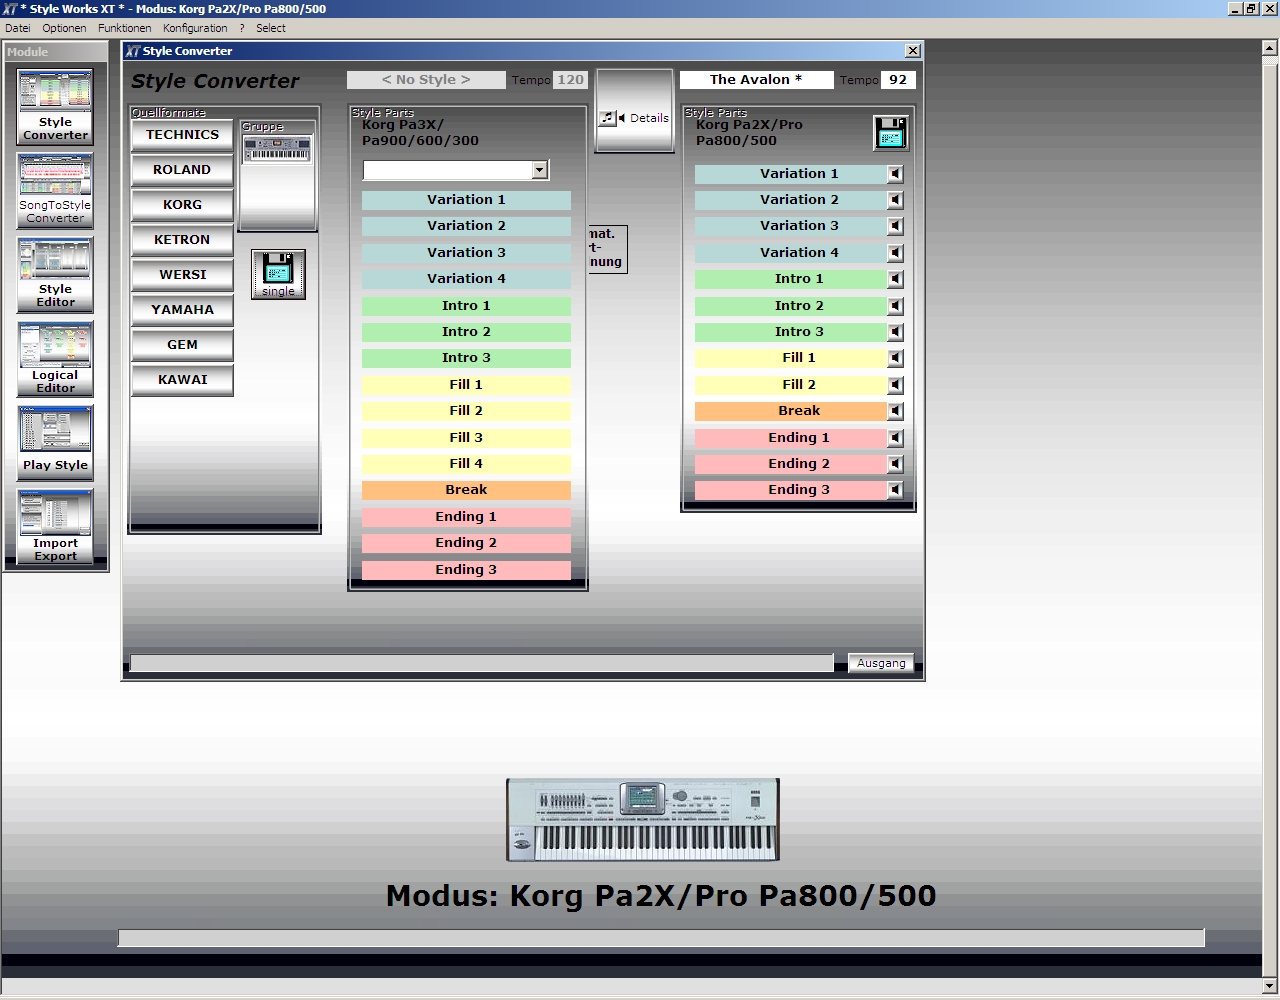The image size is (1280, 1000).
Task: Open the Import Export module
Action: click(55, 526)
